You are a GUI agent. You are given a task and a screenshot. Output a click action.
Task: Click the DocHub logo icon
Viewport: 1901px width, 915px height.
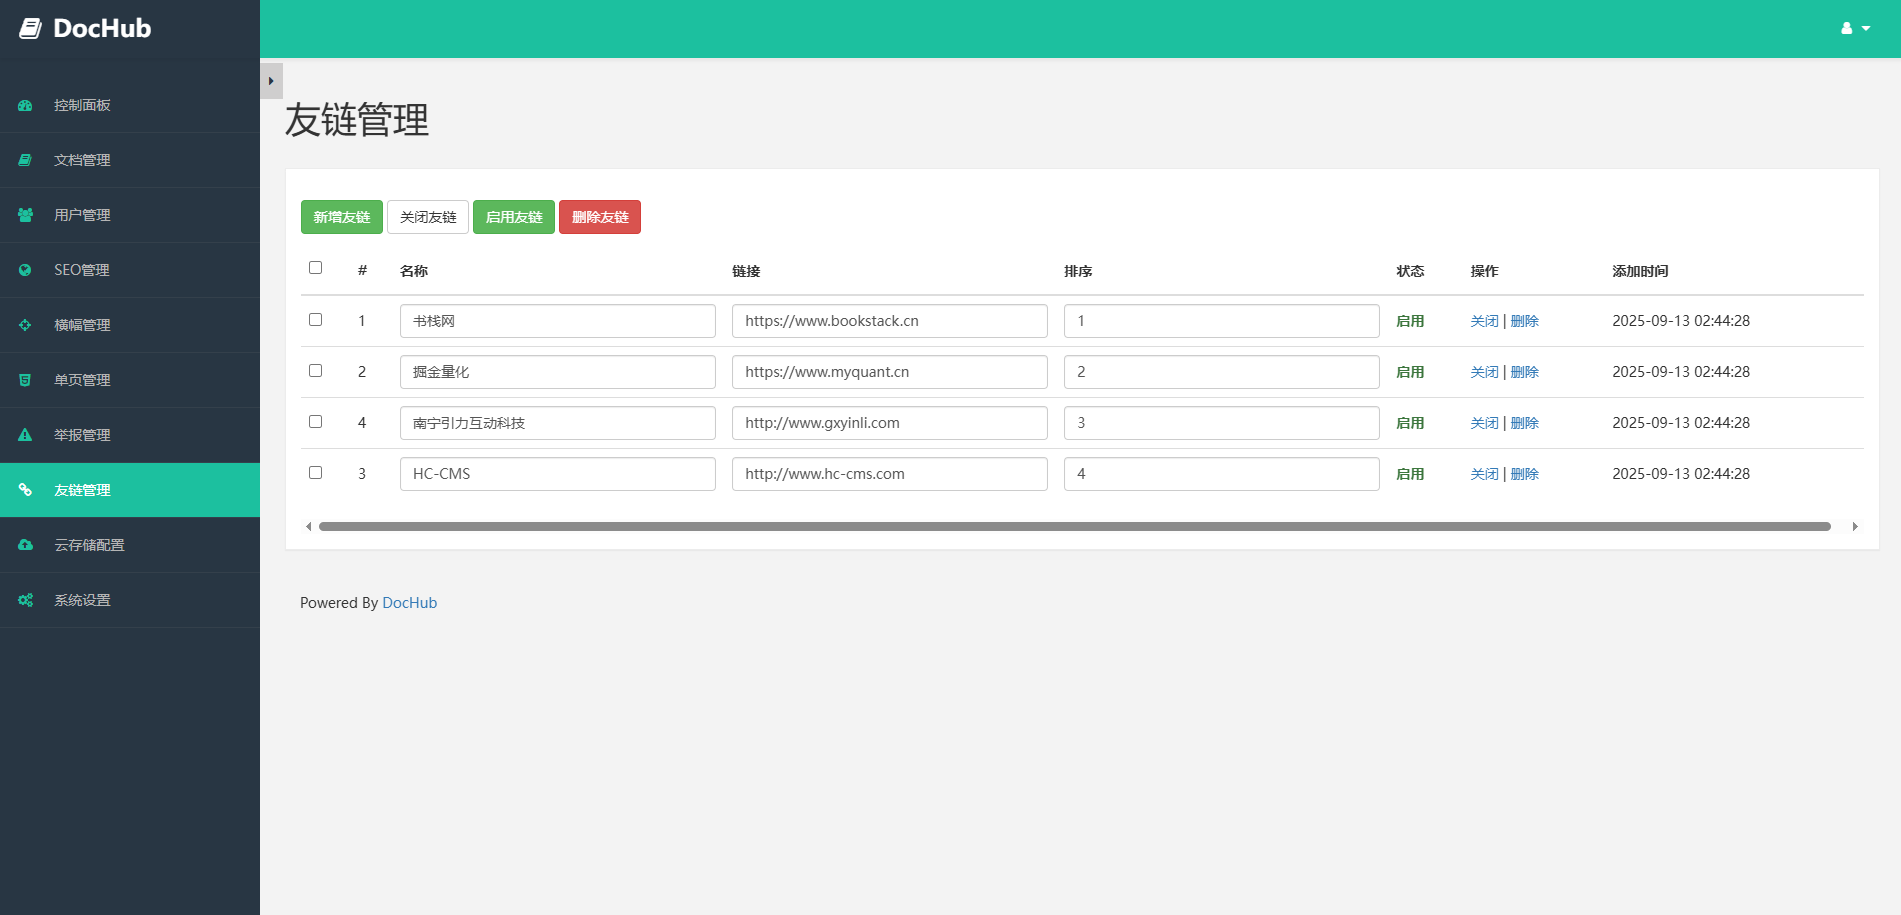tap(31, 29)
